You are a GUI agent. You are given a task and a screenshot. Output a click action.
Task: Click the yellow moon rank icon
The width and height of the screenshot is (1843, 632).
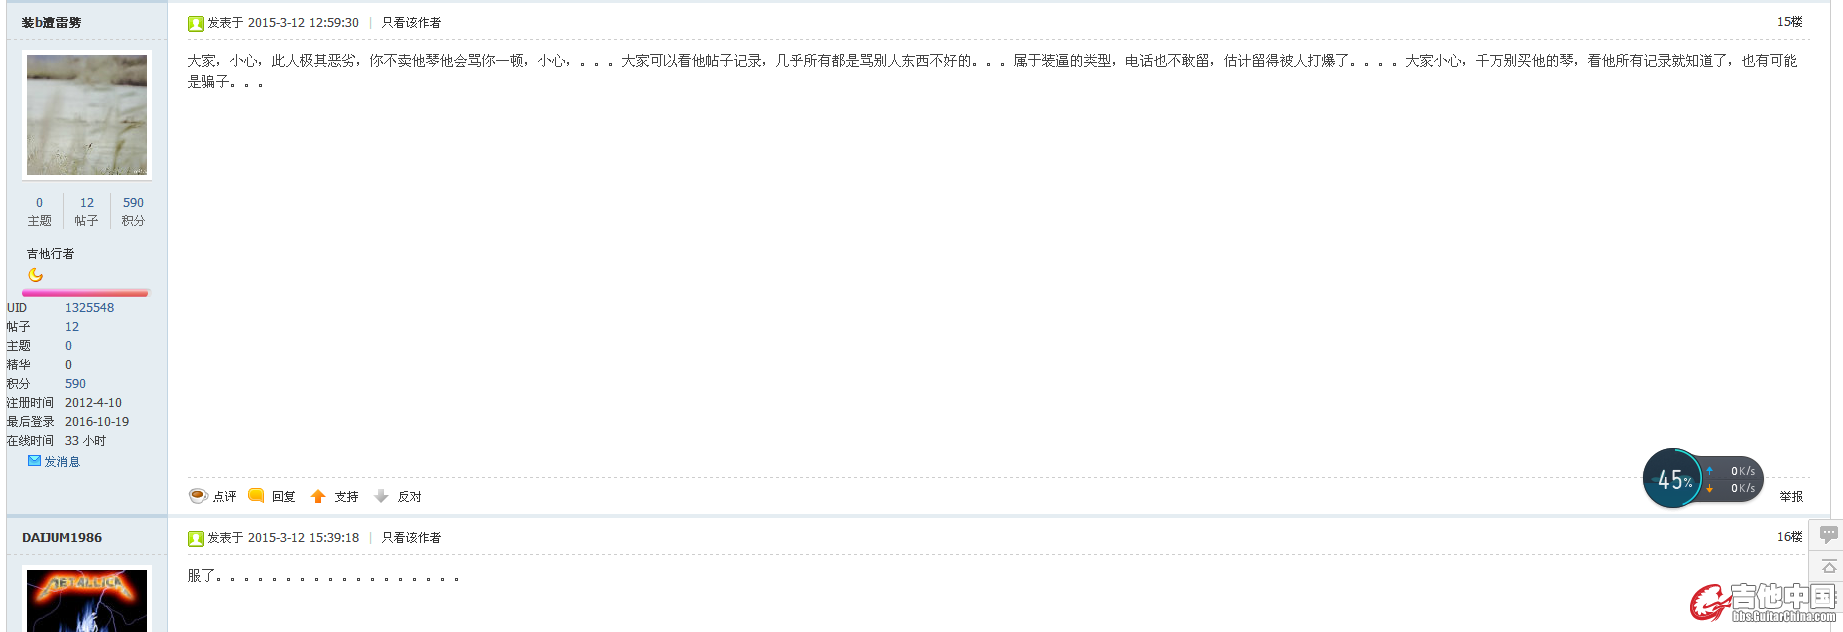(x=36, y=275)
